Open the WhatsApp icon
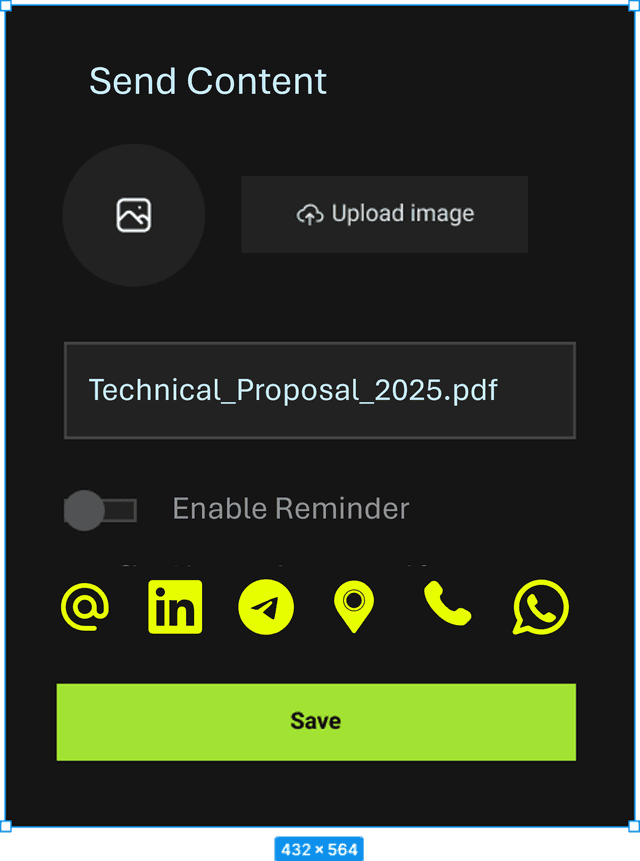Screen dimensions: 640x861 [541, 607]
